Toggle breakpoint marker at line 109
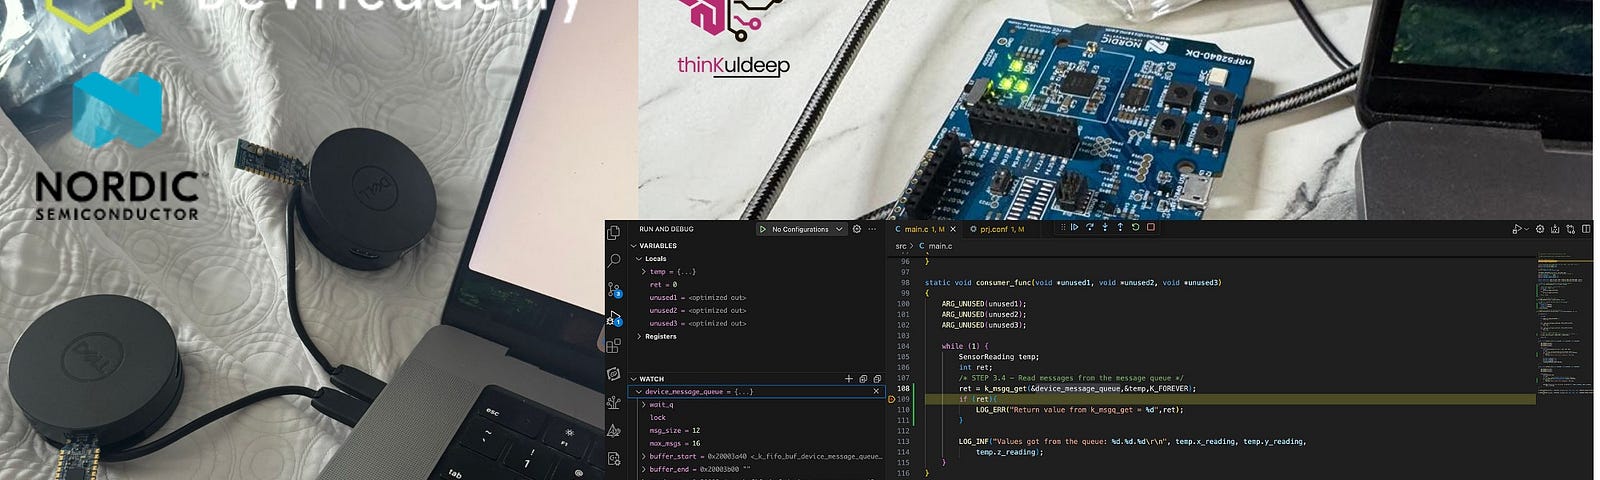Screen dimensions: 1600x480 click(891, 399)
